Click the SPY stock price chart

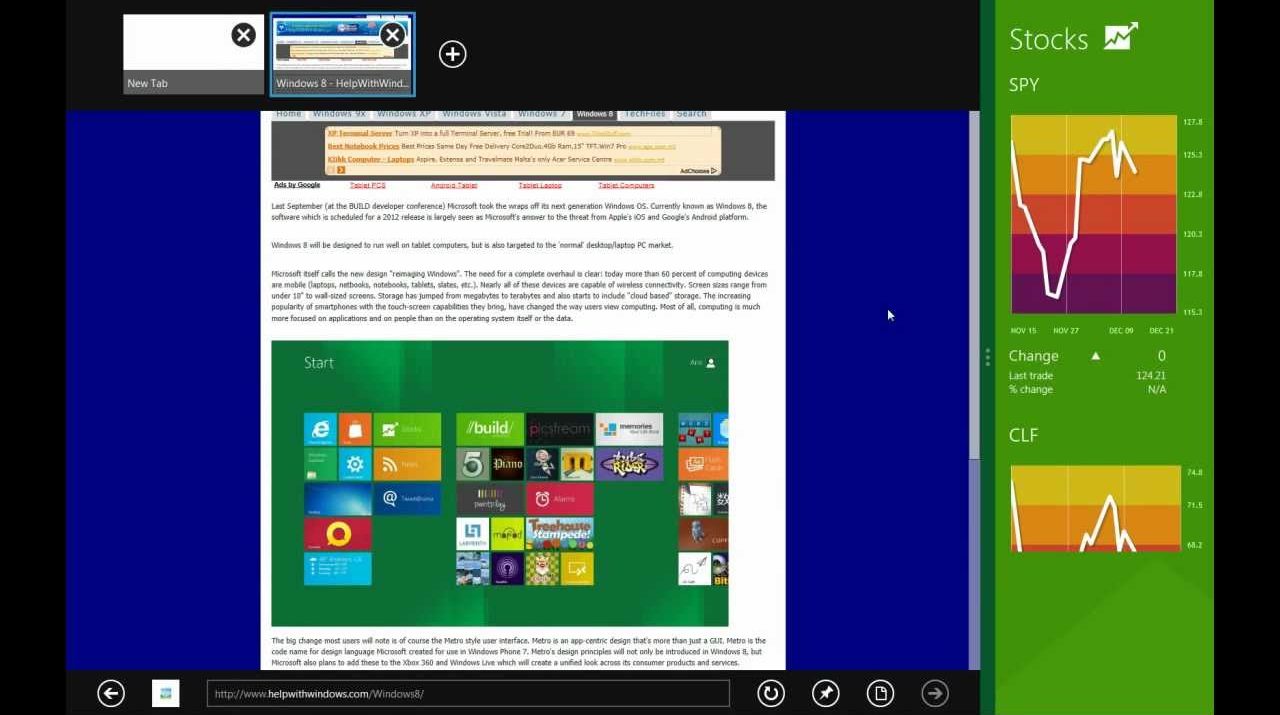[1093, 214]
